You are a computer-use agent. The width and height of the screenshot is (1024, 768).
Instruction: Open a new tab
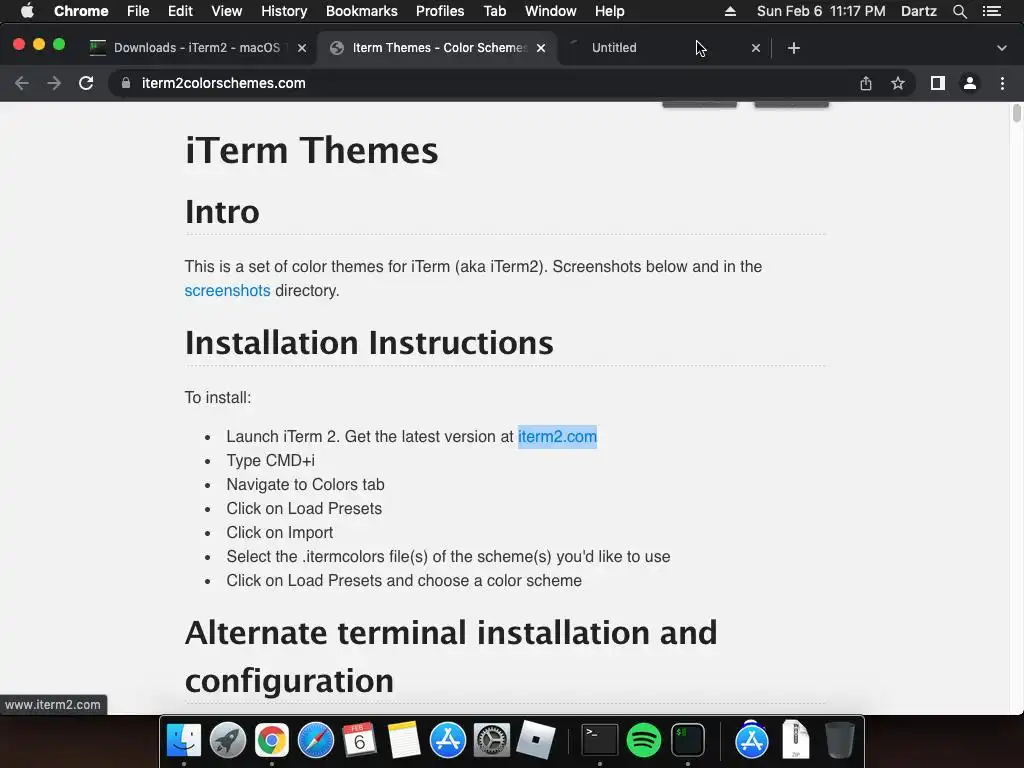(793, 48)
